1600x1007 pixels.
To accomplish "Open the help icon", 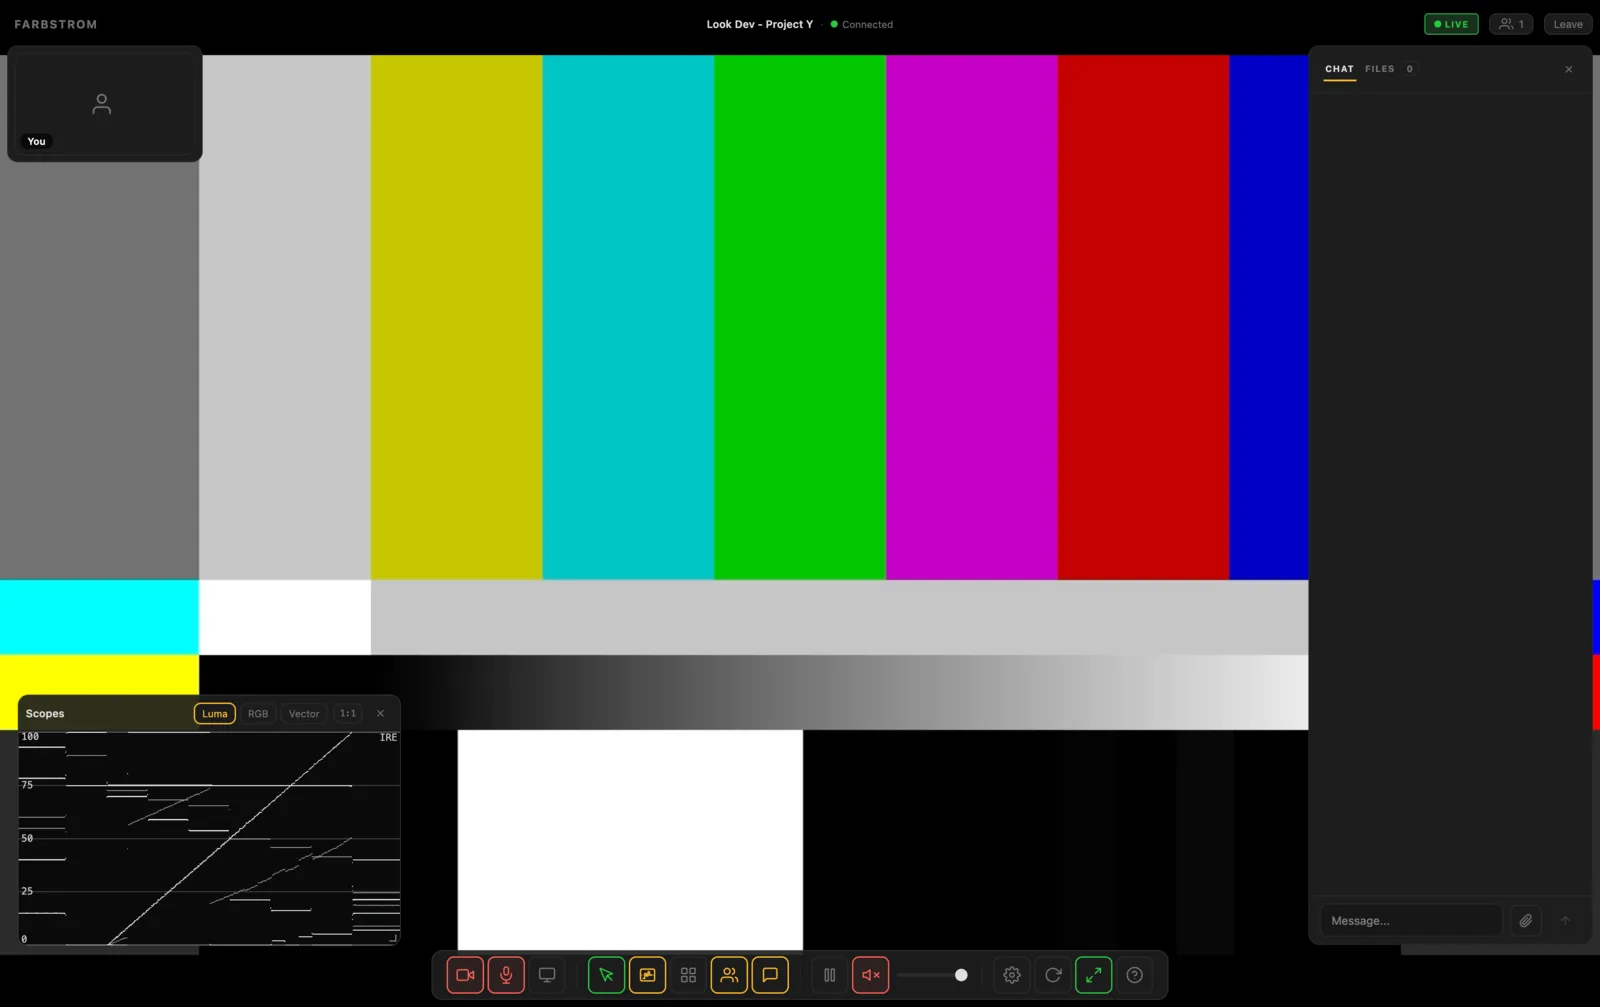I will click(1135, 975).
